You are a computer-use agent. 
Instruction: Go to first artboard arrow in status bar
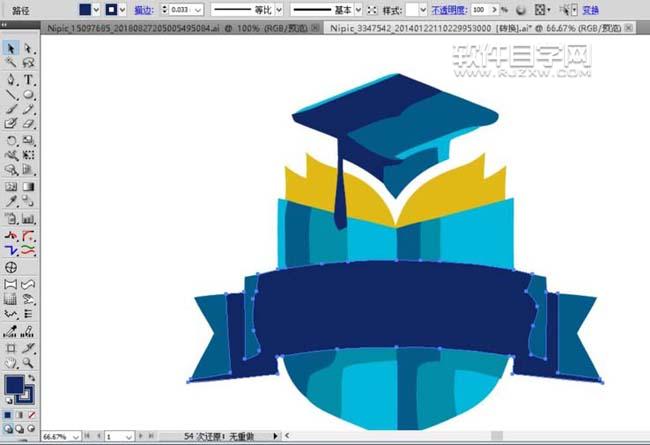87,436
